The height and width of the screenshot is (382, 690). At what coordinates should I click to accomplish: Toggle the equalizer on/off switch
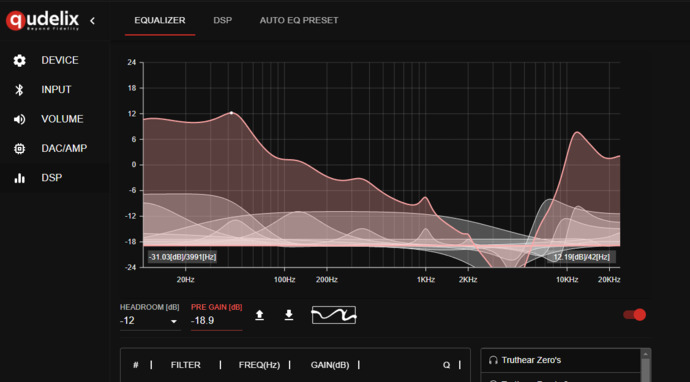(635, 315)
